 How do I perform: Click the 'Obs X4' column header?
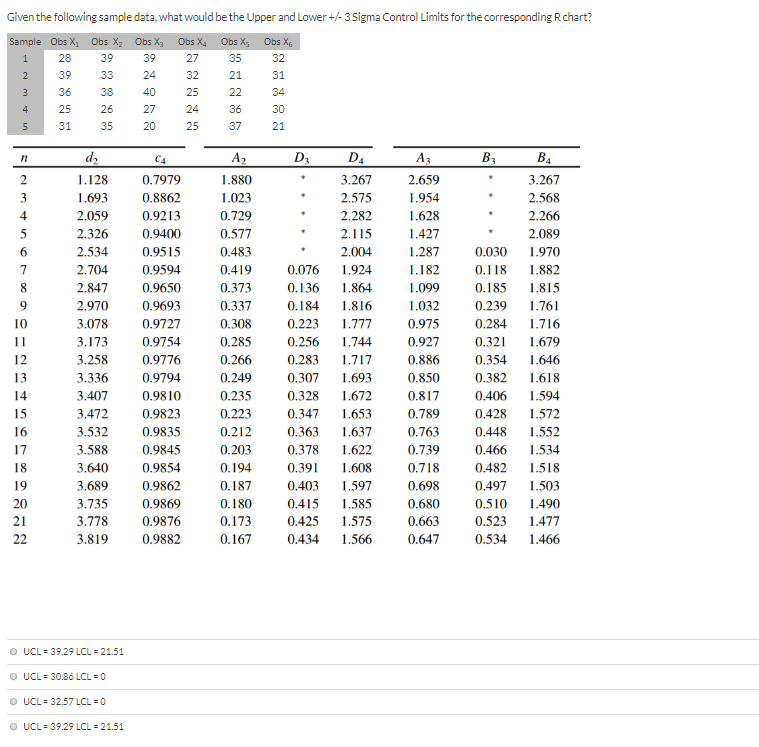[192, 42]
